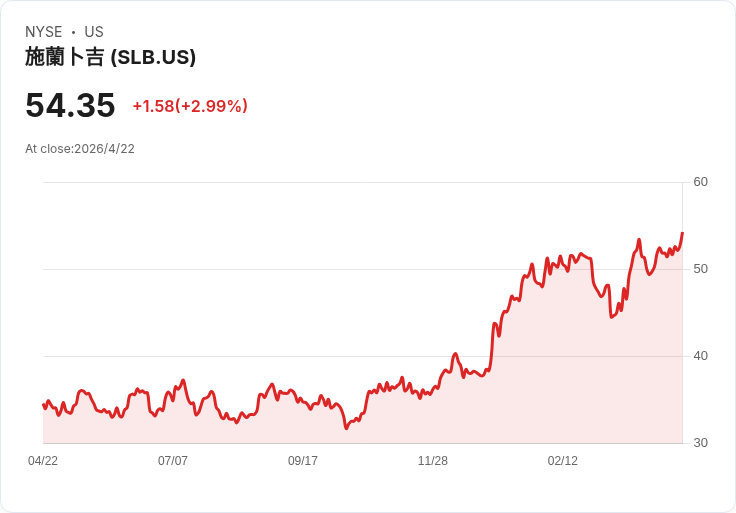The width and height of the screenshot is (736, 513).
Task: Click the latest data point at chart's right end
Action: pos(682,232)
